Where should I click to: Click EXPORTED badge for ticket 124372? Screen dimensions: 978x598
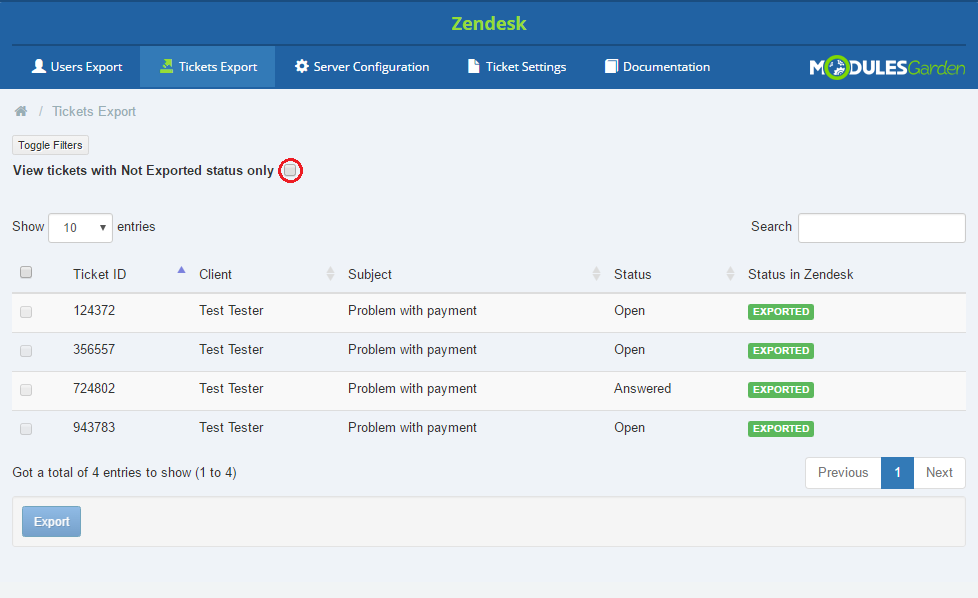click(781, 312)
